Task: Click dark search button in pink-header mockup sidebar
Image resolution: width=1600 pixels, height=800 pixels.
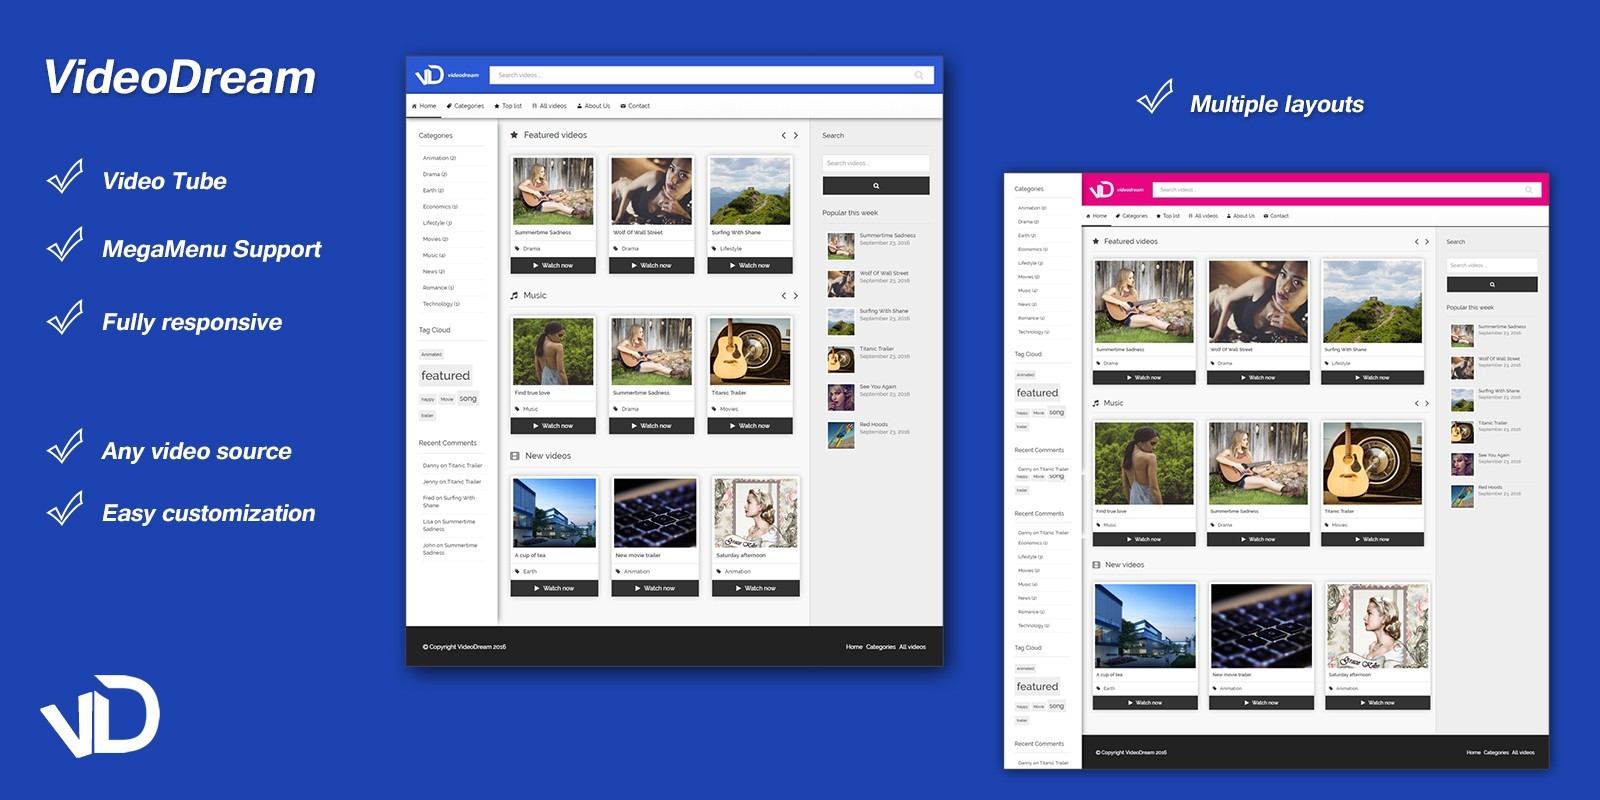Action: (1492, 285)
